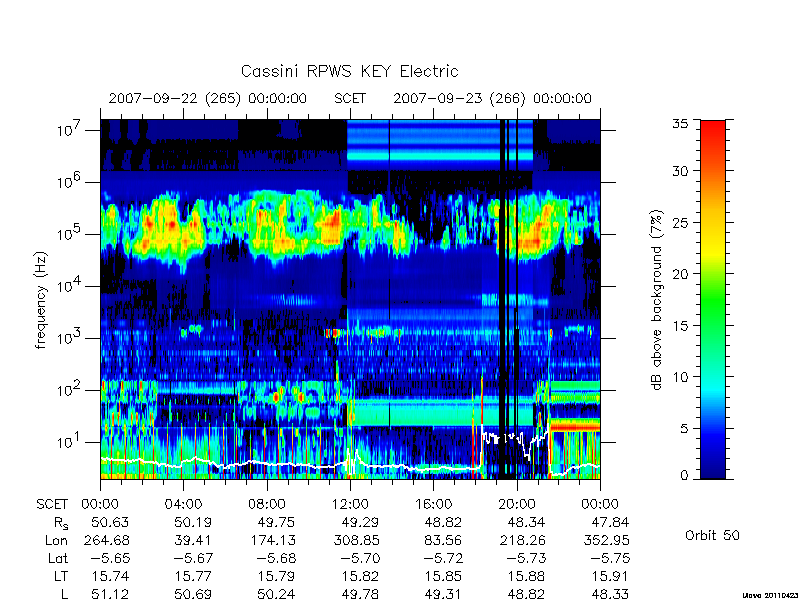Click the 20:00 time axis label
800x600 pixels.
[517, 504]
